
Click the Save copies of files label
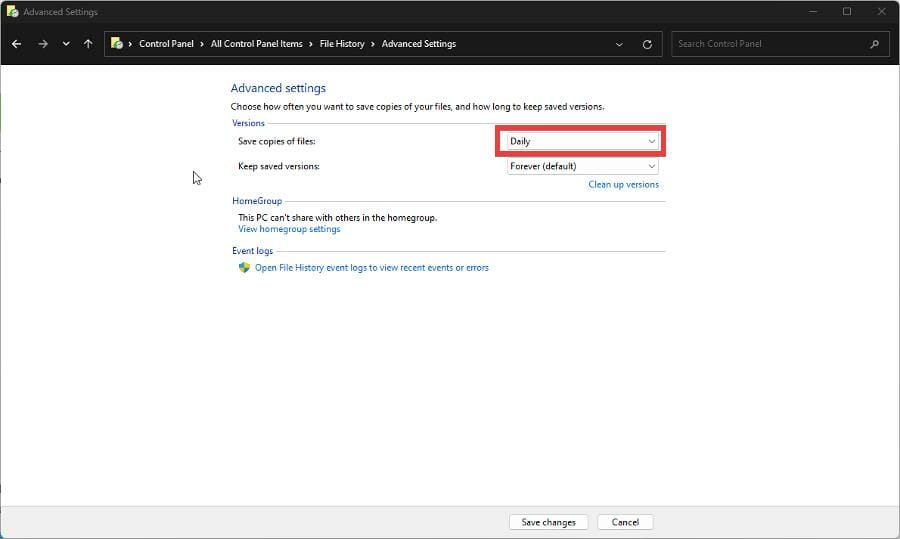tap(277, 141)
